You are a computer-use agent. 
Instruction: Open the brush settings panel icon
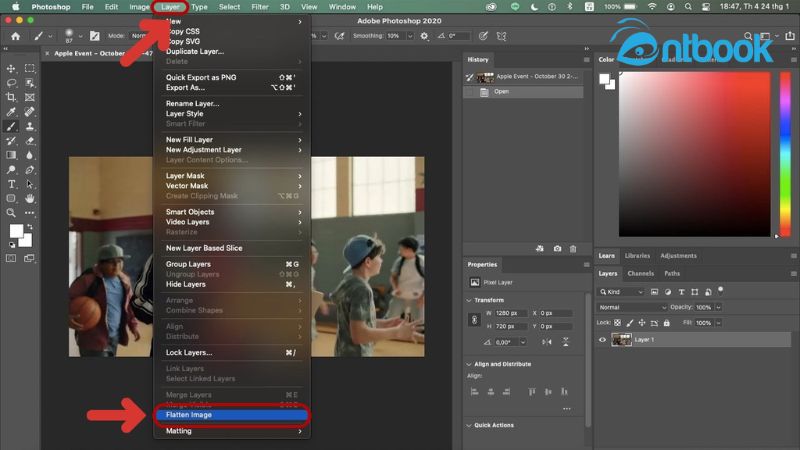pos(95,36)
